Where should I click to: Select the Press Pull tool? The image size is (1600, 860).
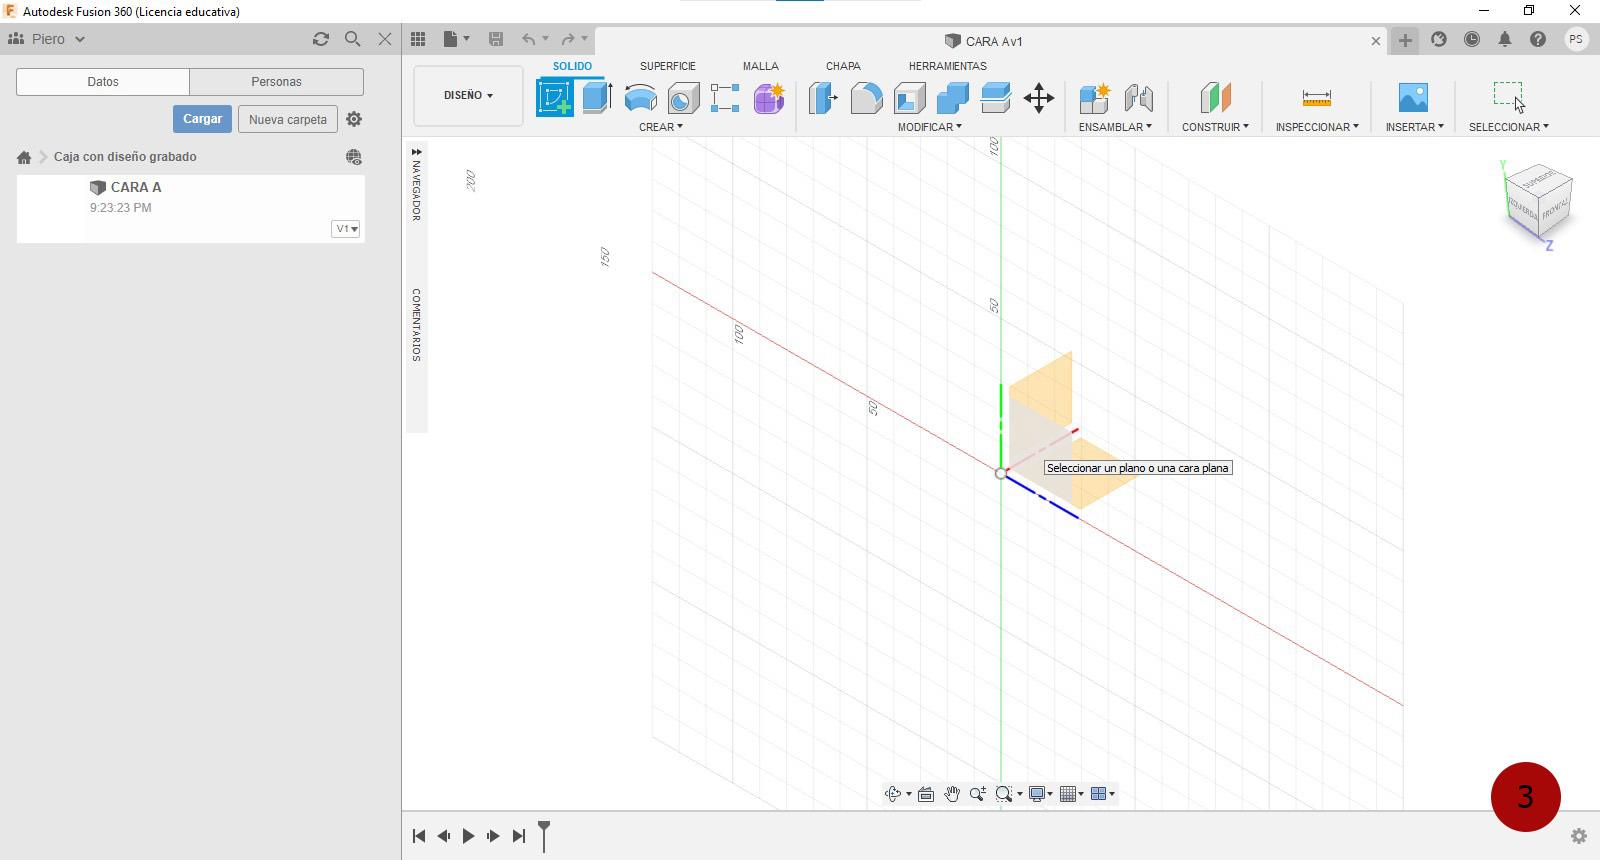click(823, 98)
